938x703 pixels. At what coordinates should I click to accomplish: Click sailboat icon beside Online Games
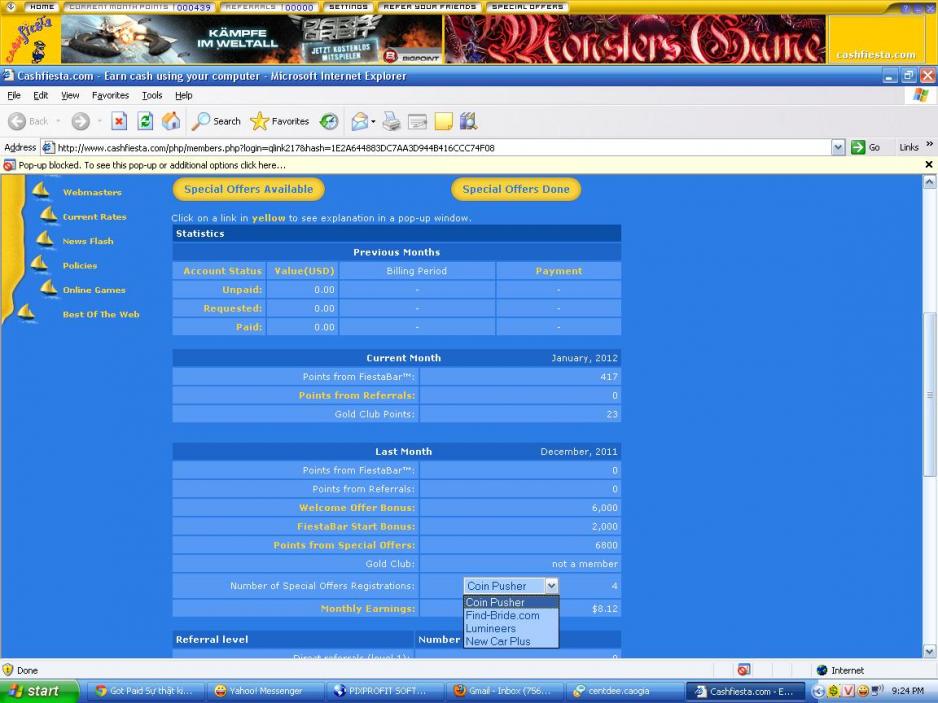point(49,288)
